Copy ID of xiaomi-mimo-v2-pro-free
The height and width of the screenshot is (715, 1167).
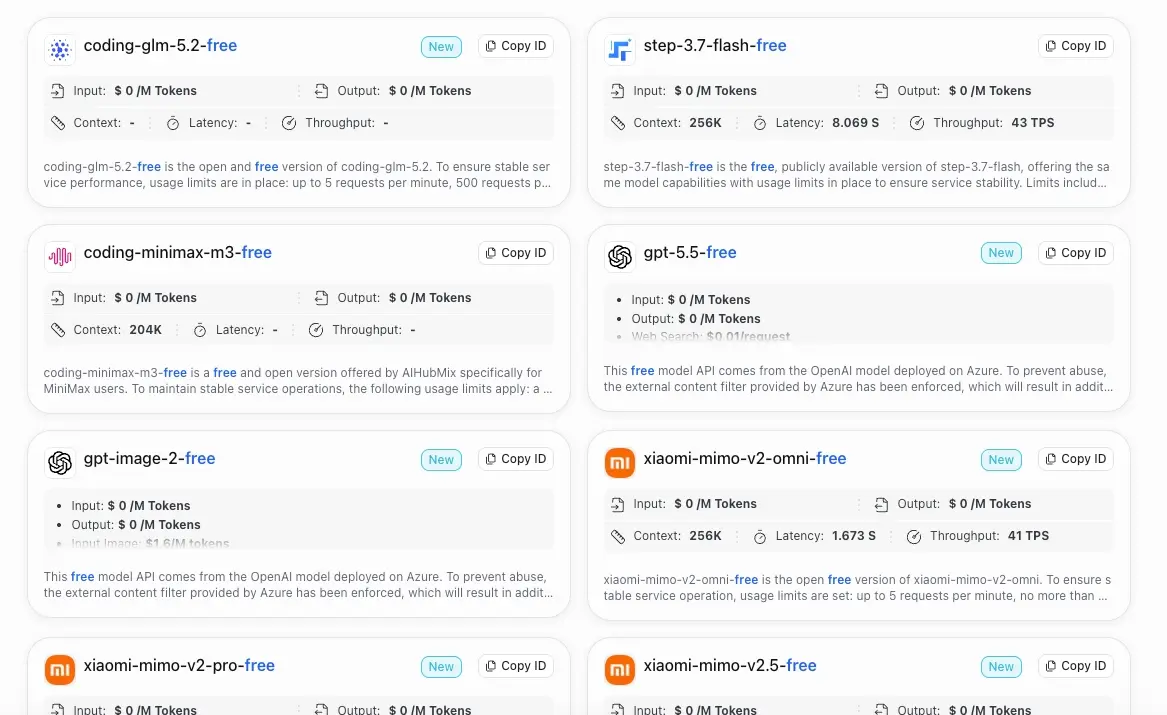pos(516,666)
